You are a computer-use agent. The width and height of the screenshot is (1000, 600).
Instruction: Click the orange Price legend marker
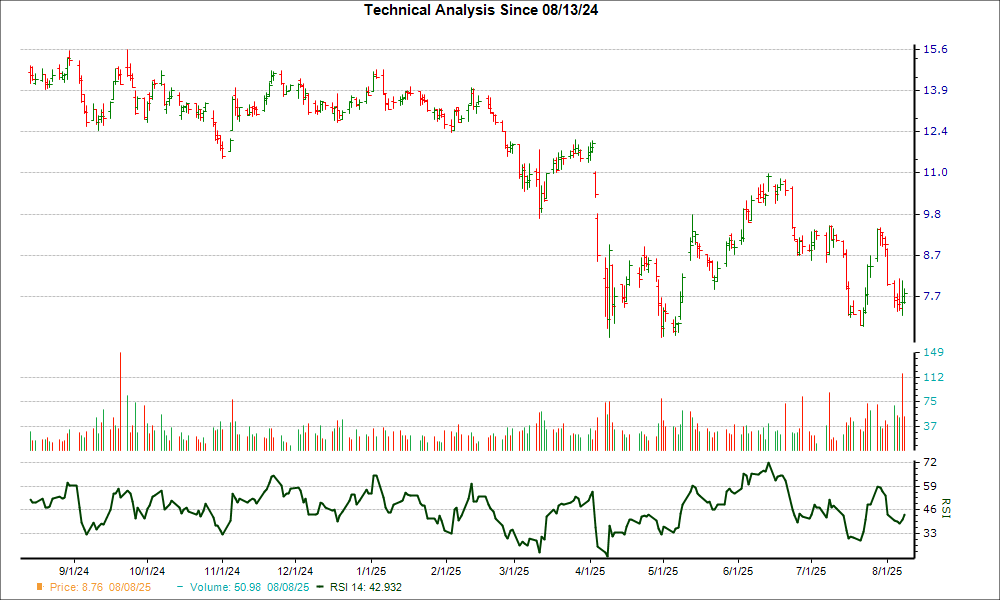[x=40, y=587]
